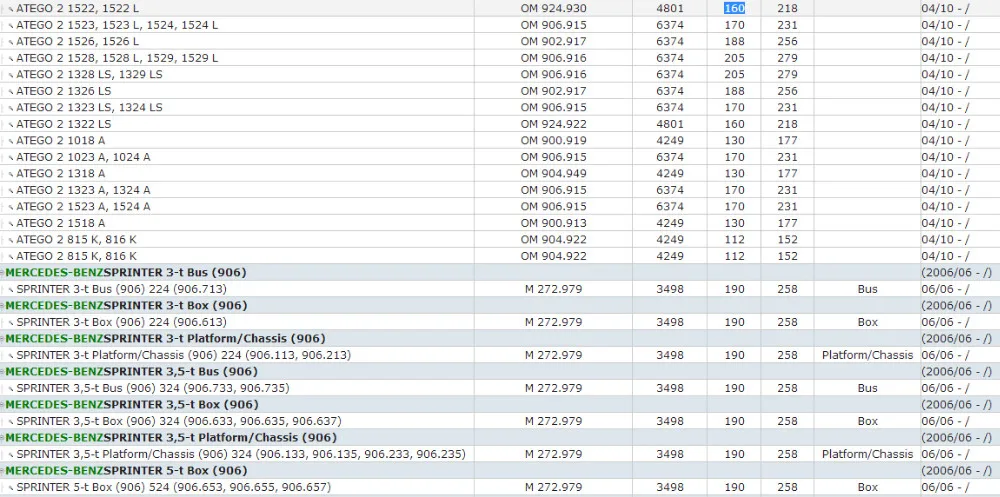Click the arrow icon beside ATEGO 2 1518 A

click(x=11, y=225)
